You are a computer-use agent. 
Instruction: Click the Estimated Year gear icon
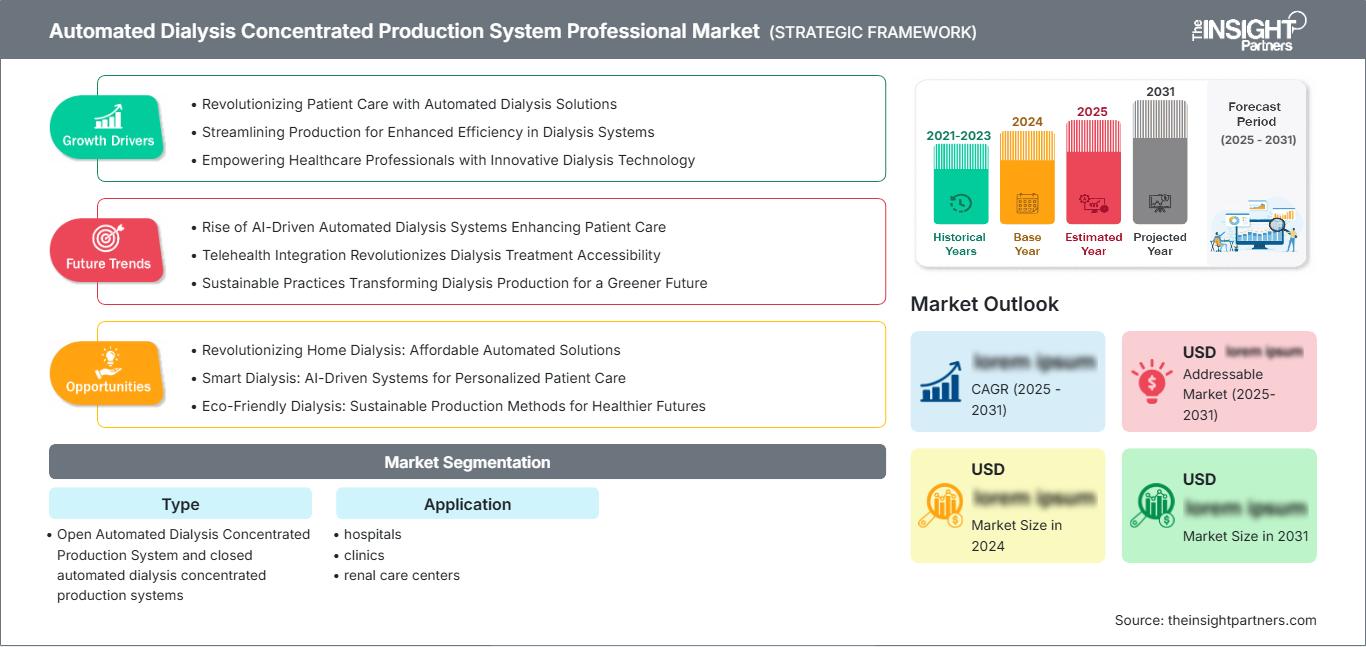1093,203
